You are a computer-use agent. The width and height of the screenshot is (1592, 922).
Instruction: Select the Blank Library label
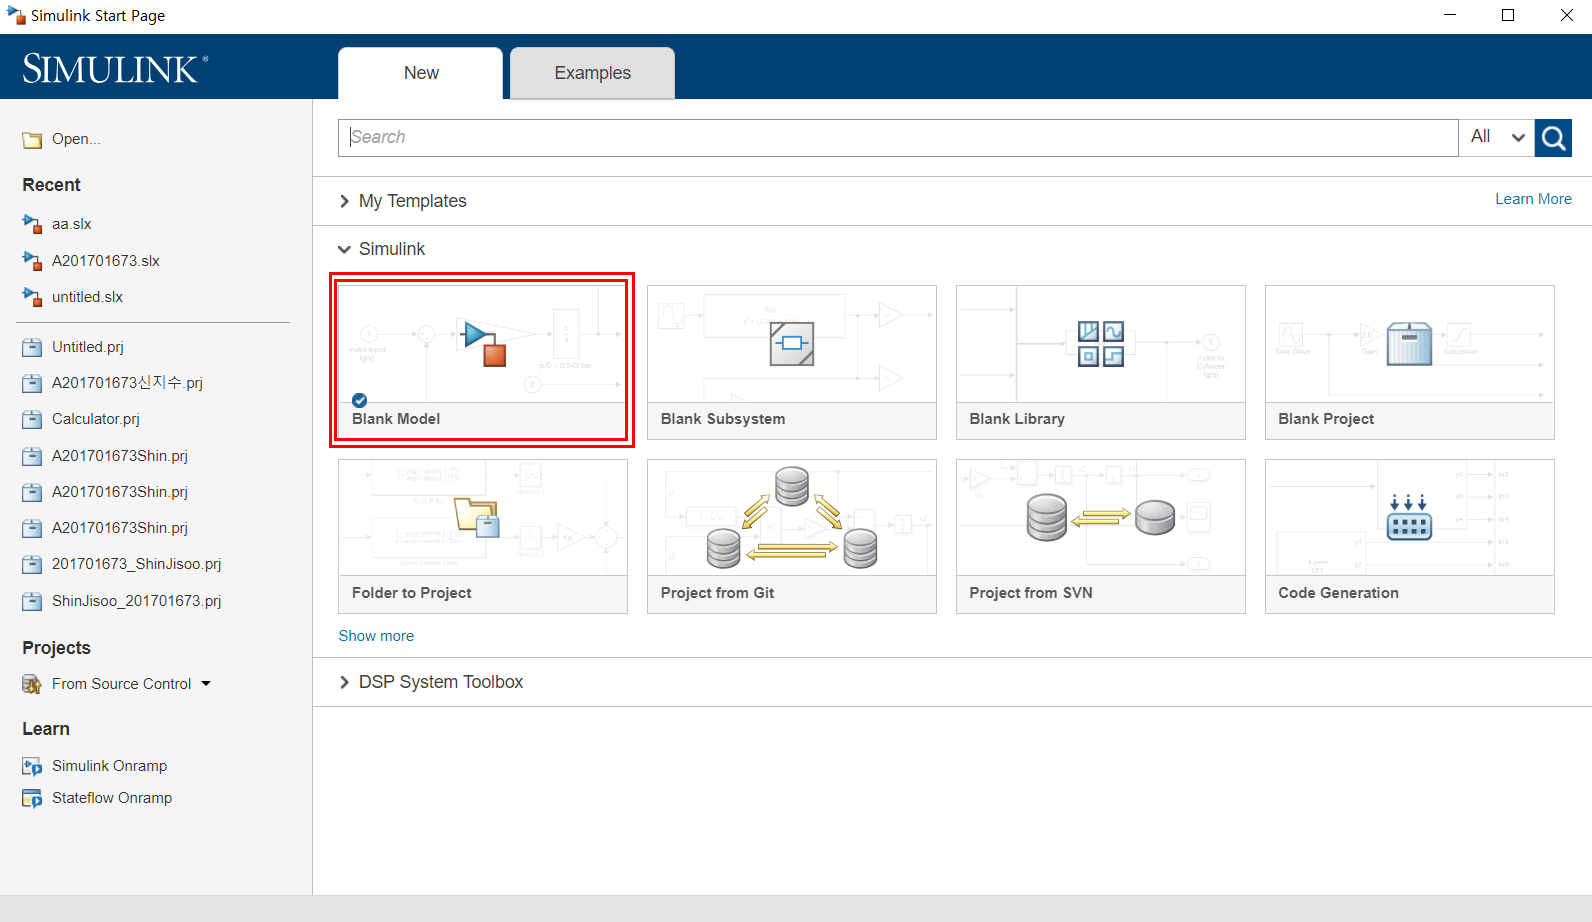pyautogui.click(x=1017, y=419)
